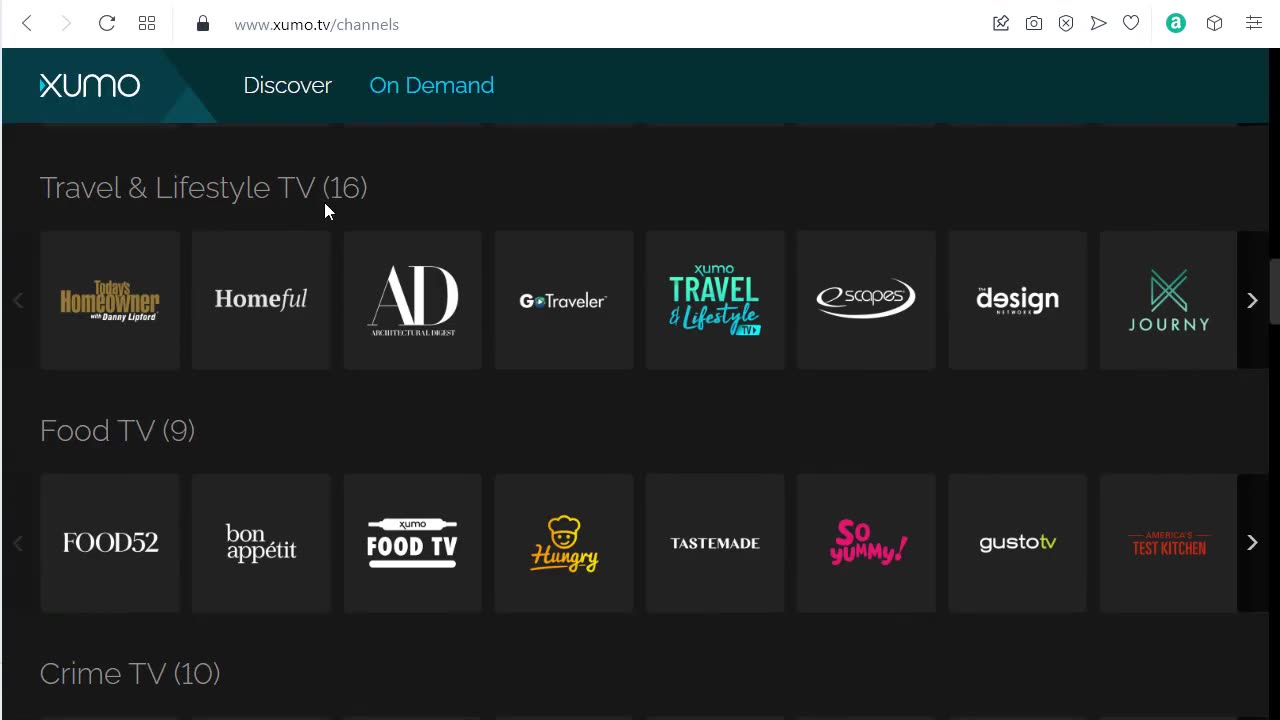Image resolution: width=1280 pixels, height=720 pixels.
Task: Reload the page
Action: tap(107, 23)
